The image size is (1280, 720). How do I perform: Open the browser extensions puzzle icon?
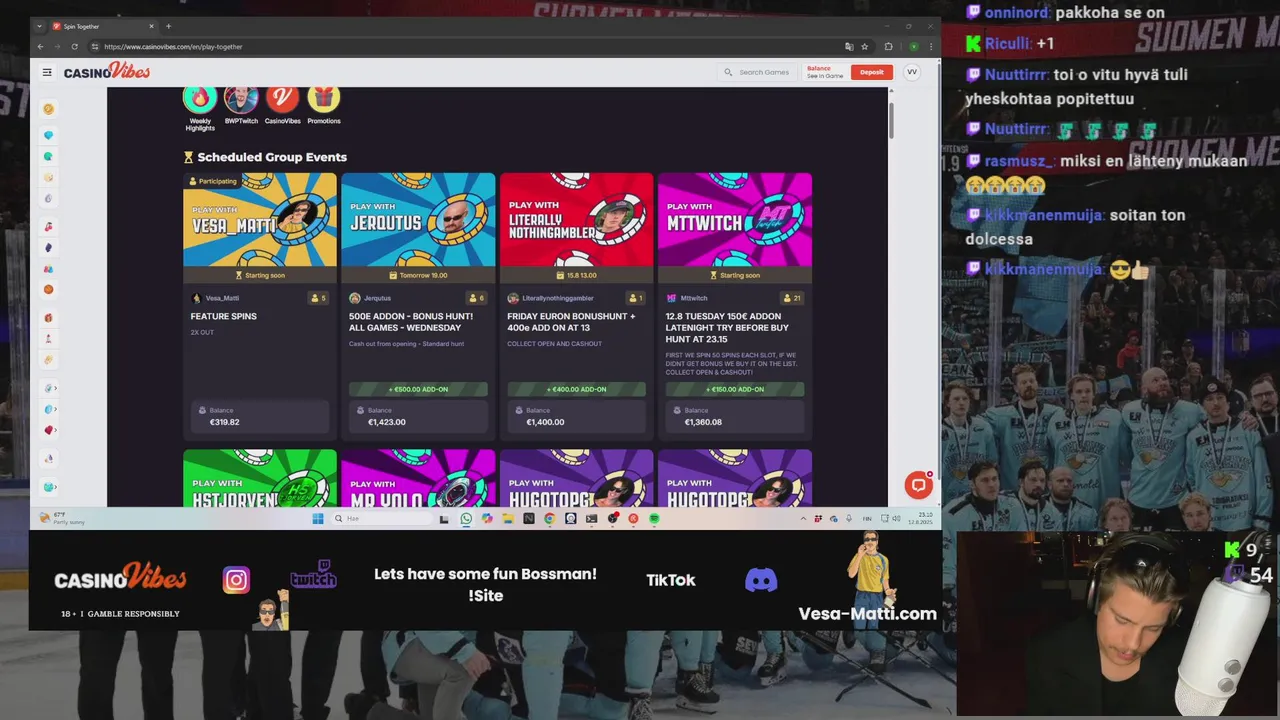pos(888,47)
